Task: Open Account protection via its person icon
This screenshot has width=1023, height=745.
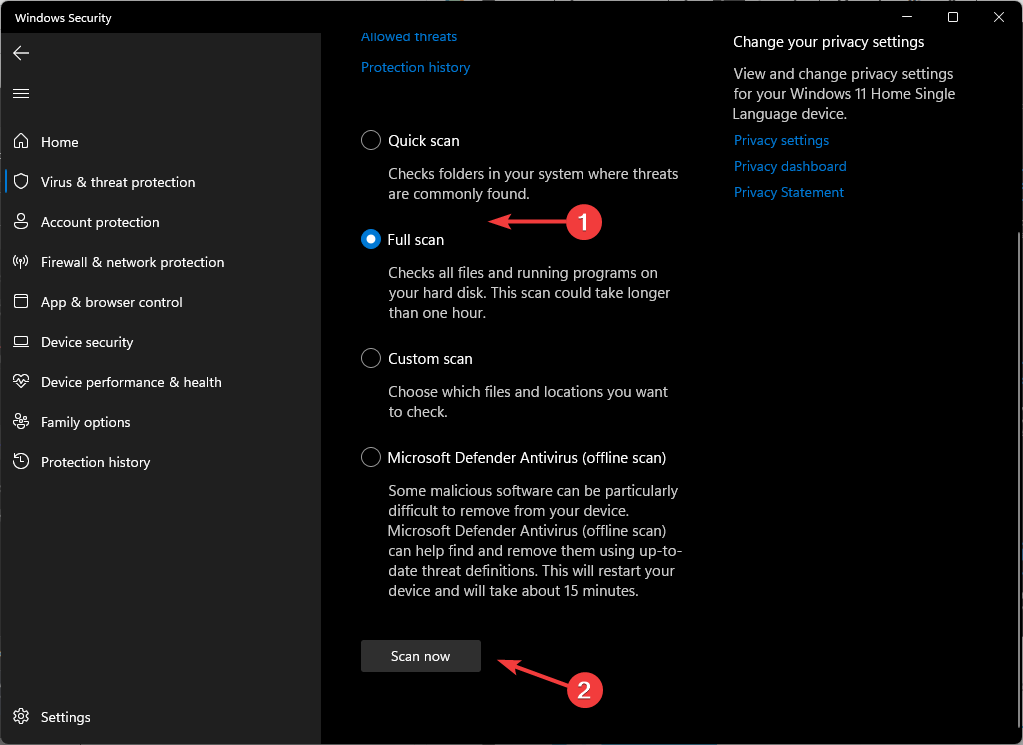Action: (20, 222)
